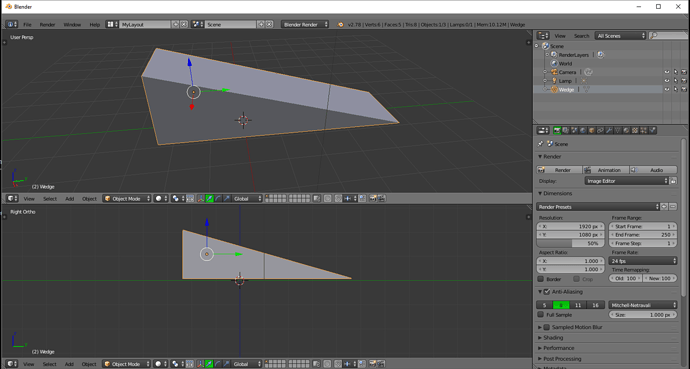Image resolution: width=690 pixels, height=369 pixels.
Task: Adjust the 50% resolution percentage slider
Action: [x=570, y=243]
